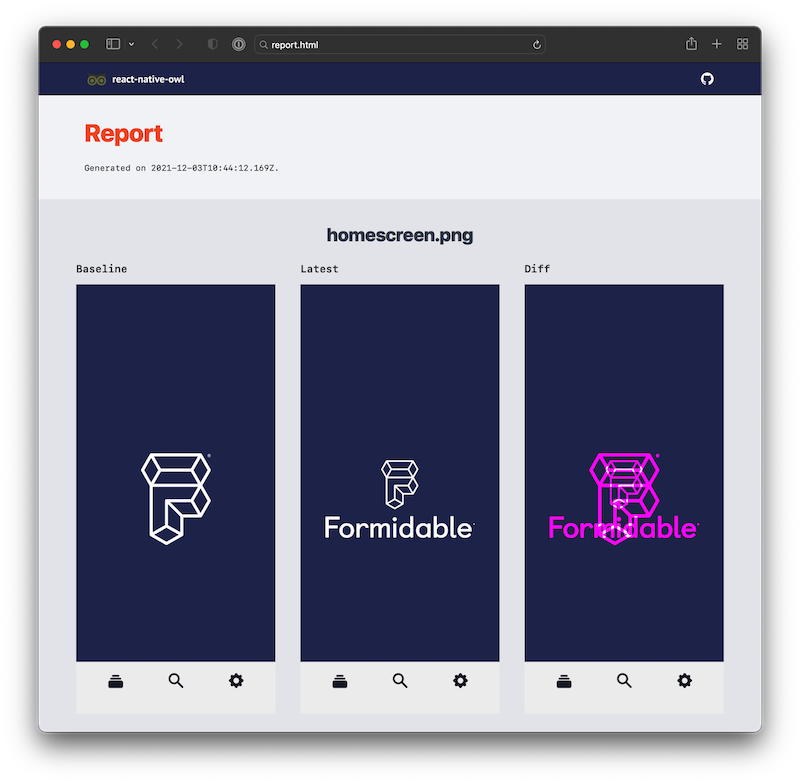Click the Baseline screenshot image
The width and height of the screenshot is (800, 783).
tap(176, 498)
